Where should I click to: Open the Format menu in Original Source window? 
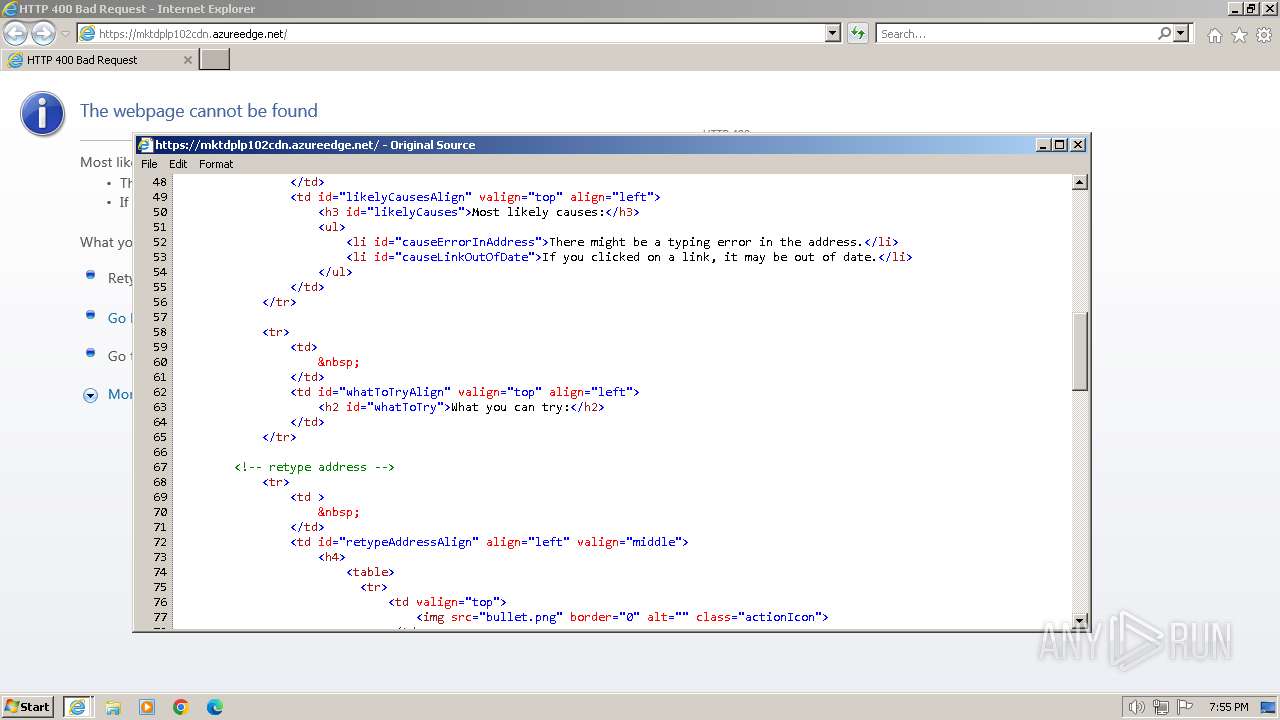pos(216,164)
